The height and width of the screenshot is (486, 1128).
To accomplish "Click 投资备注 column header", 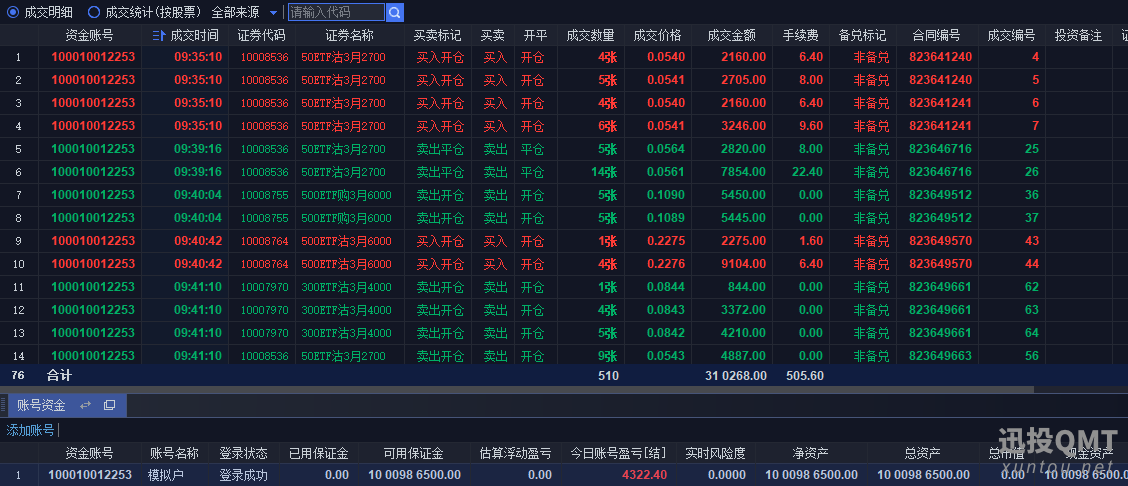I will (x=1078, y=35).
